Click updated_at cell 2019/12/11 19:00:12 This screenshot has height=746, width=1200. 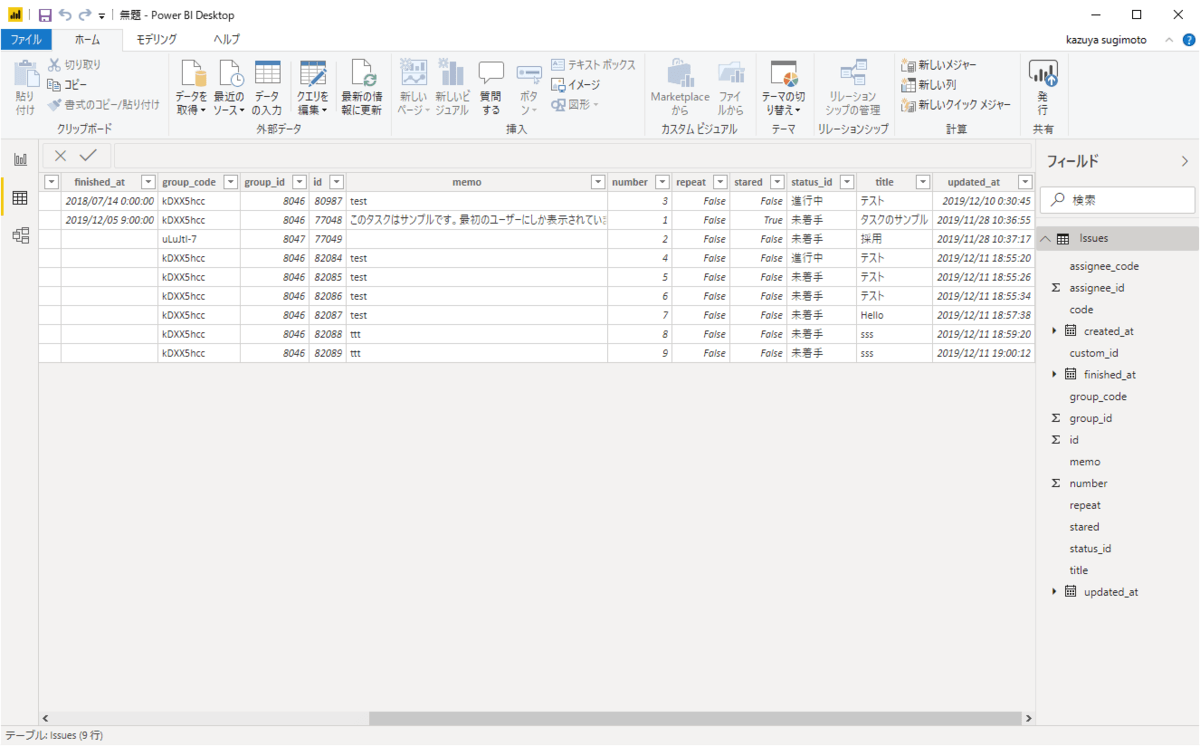coord(982,353)
